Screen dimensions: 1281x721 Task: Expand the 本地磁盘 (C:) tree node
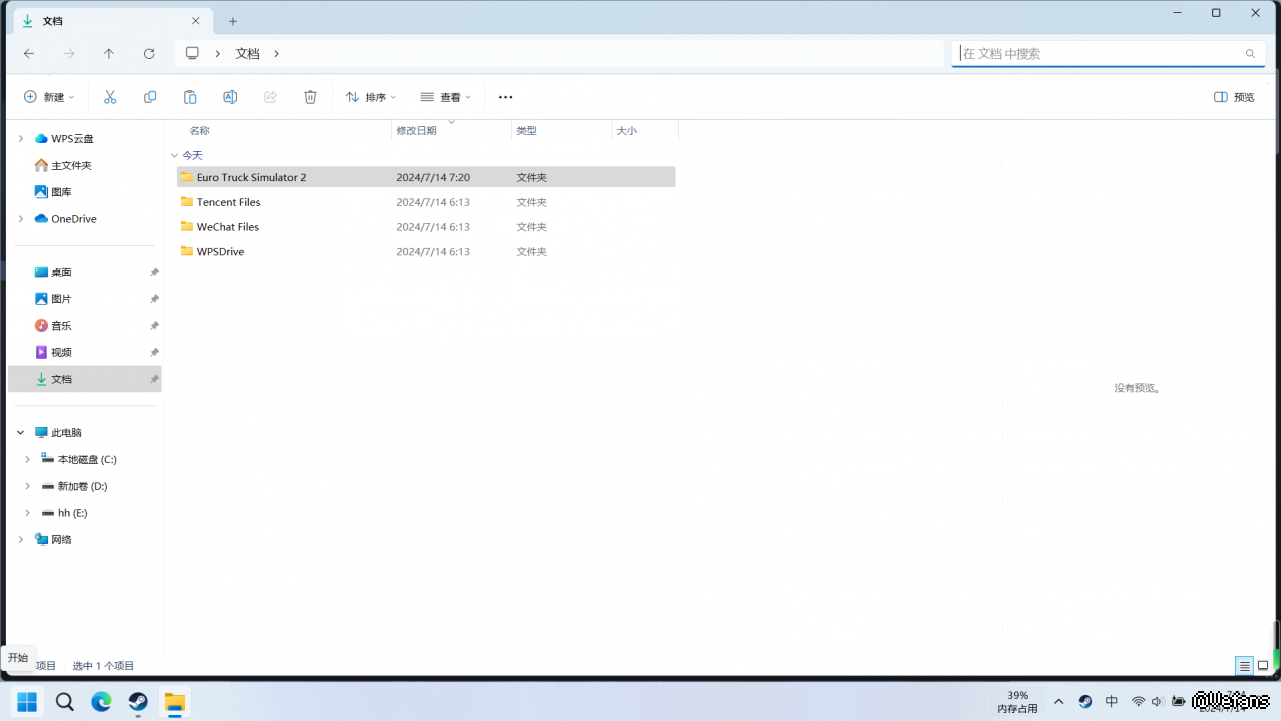pyautogui.click(x=27, y=460)
